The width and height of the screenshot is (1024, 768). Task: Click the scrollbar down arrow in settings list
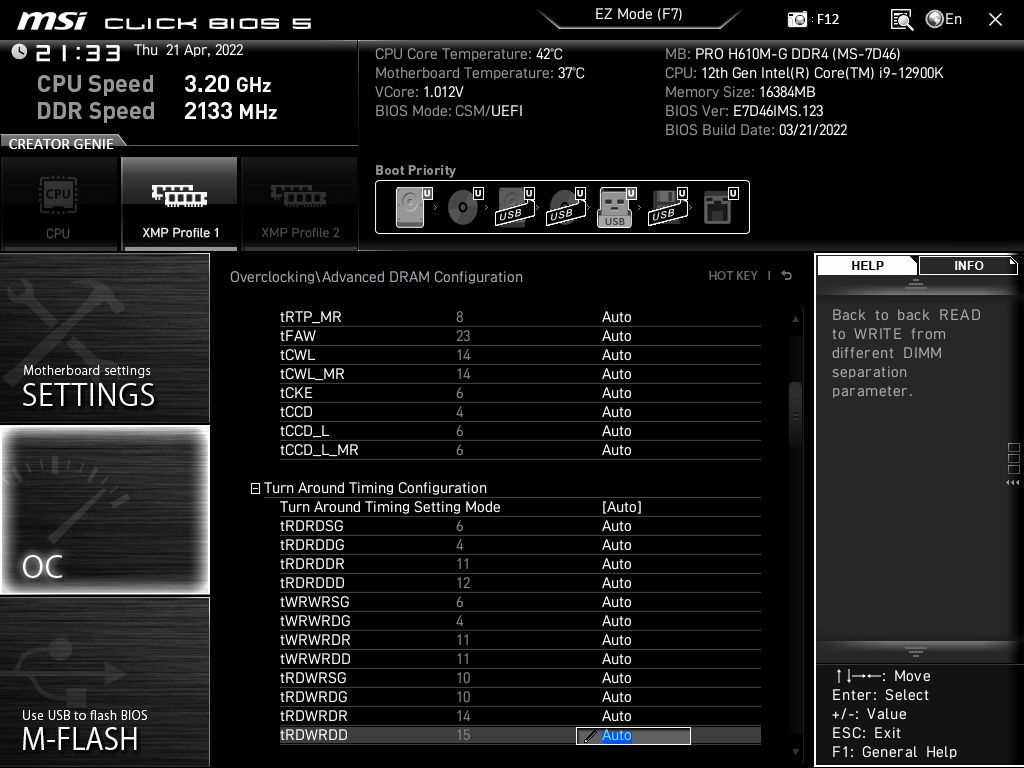coord(795,752)
